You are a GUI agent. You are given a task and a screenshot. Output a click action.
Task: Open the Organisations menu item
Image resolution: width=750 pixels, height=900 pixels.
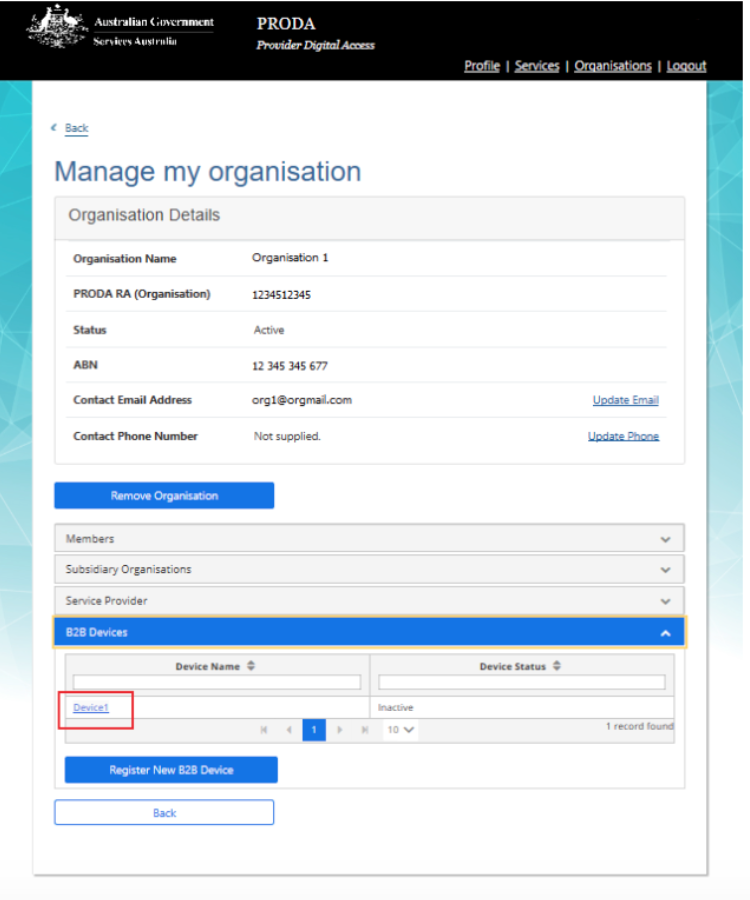613,66
